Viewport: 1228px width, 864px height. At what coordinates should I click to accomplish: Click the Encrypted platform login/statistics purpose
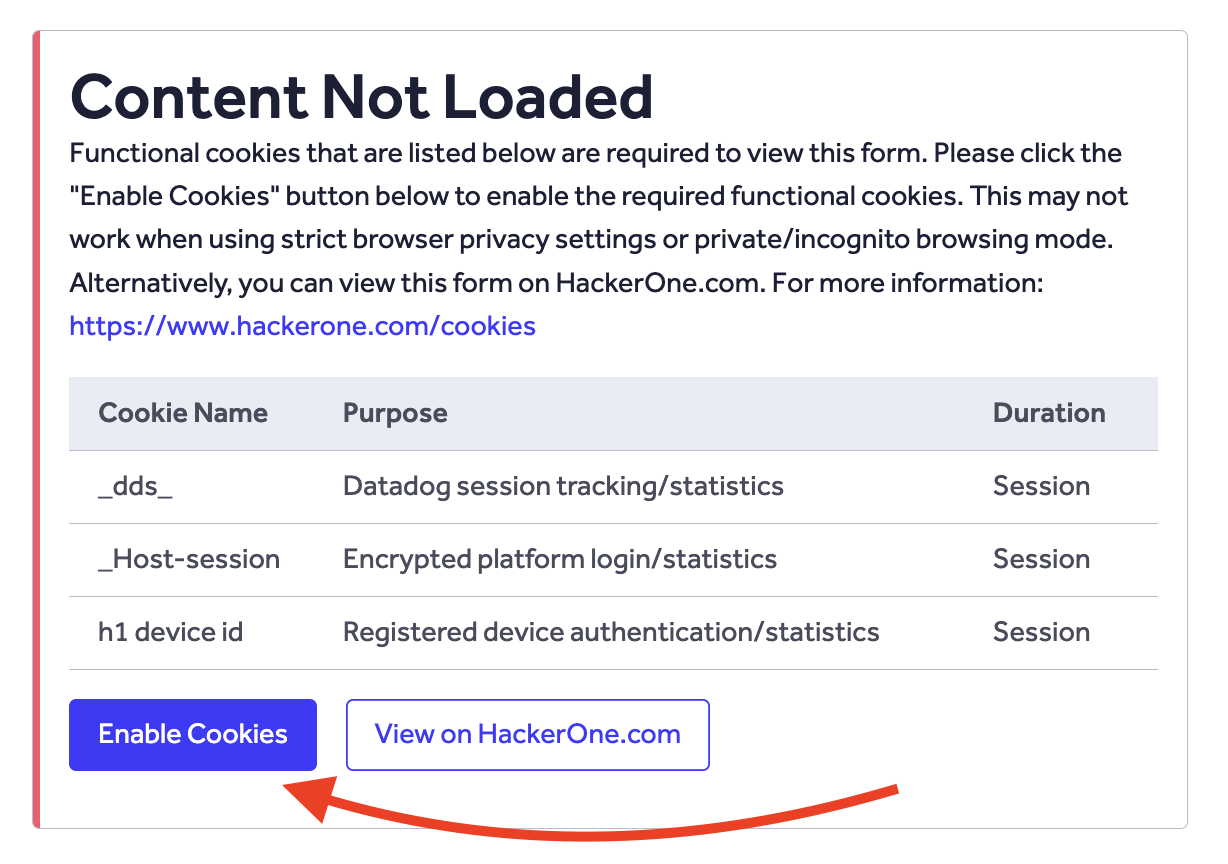coord(560,559)
